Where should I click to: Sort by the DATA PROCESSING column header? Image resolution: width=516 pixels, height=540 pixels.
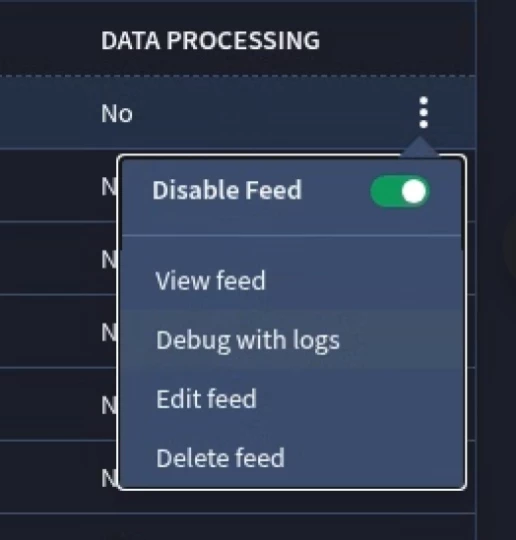click(x=210, y=41)
